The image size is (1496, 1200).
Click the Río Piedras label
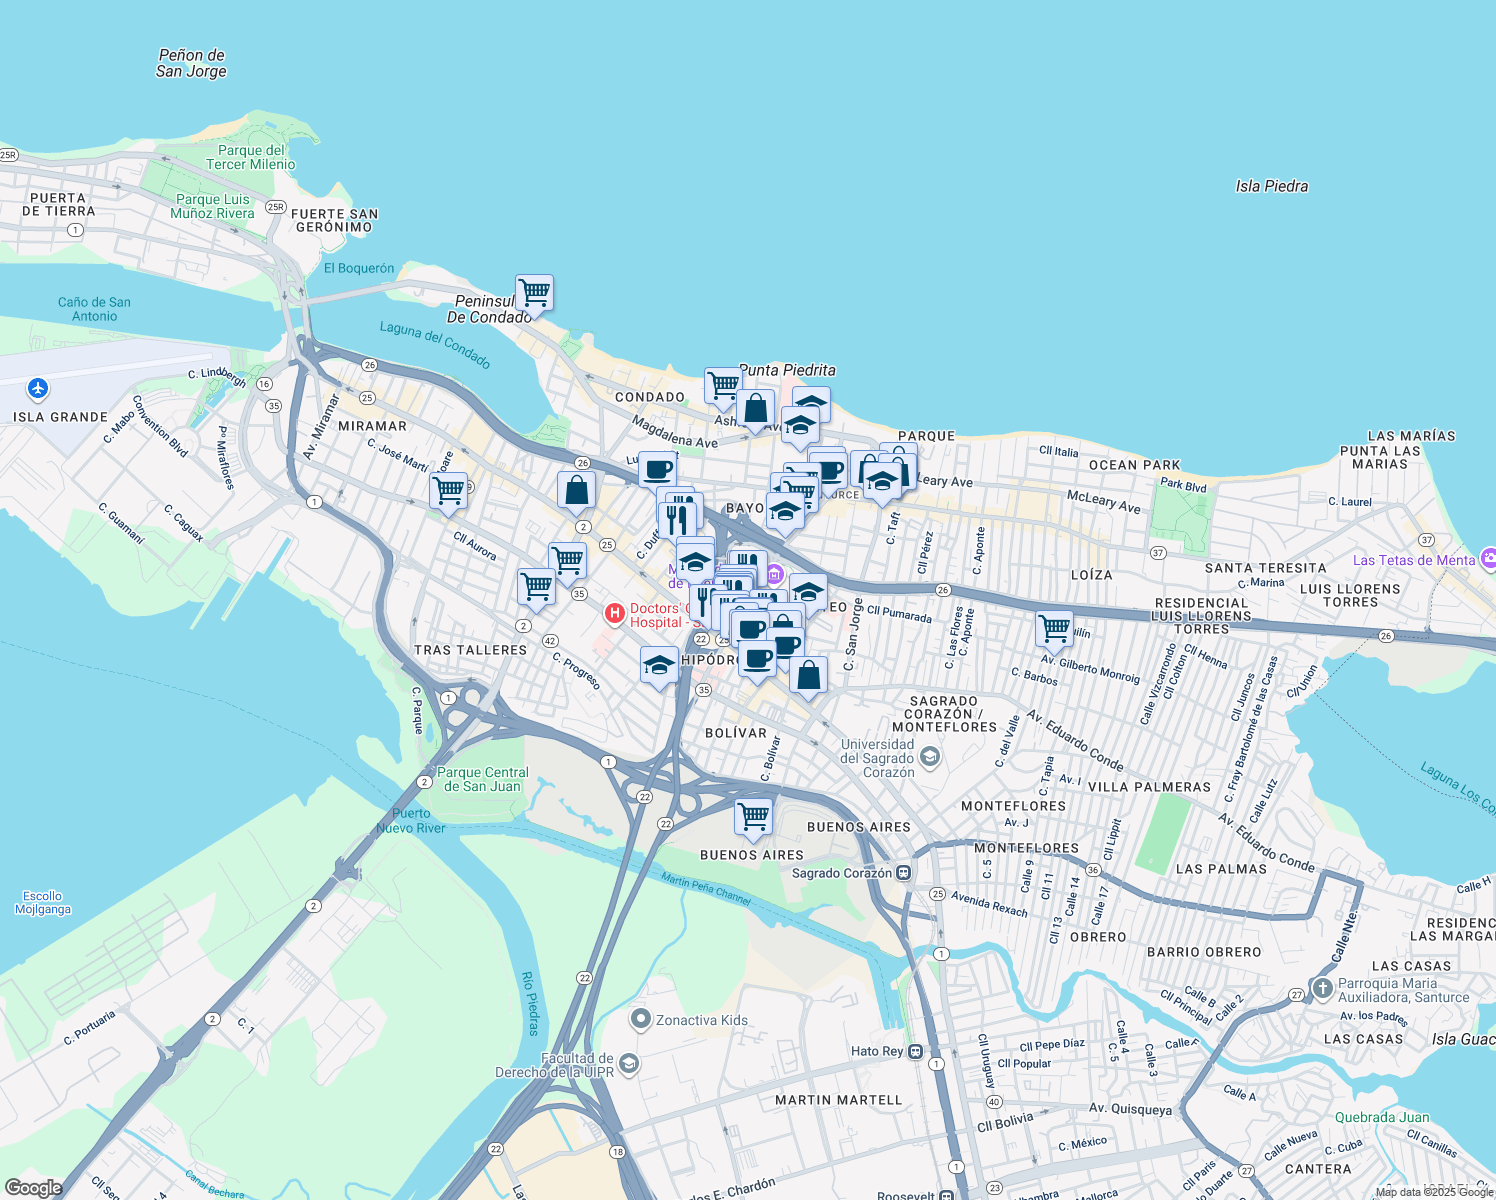[x=531, y=1003]
